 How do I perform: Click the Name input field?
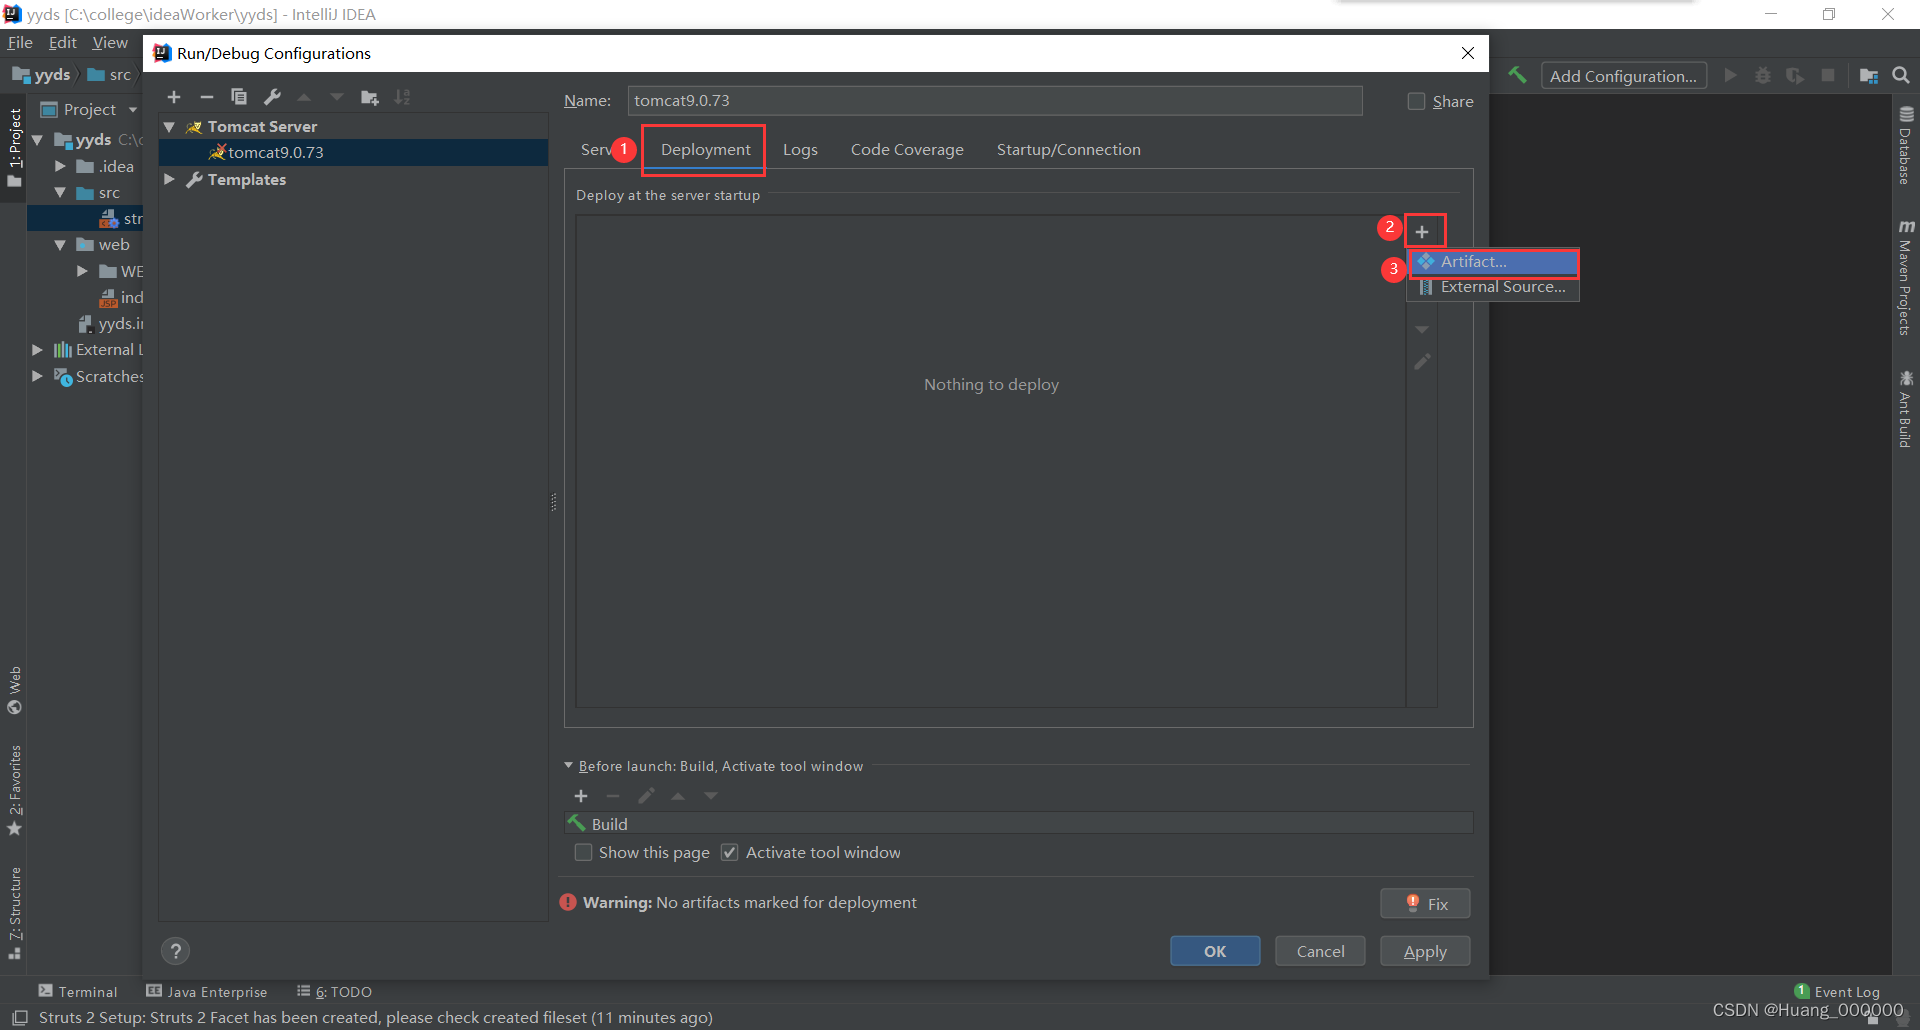tap(995, 101)
